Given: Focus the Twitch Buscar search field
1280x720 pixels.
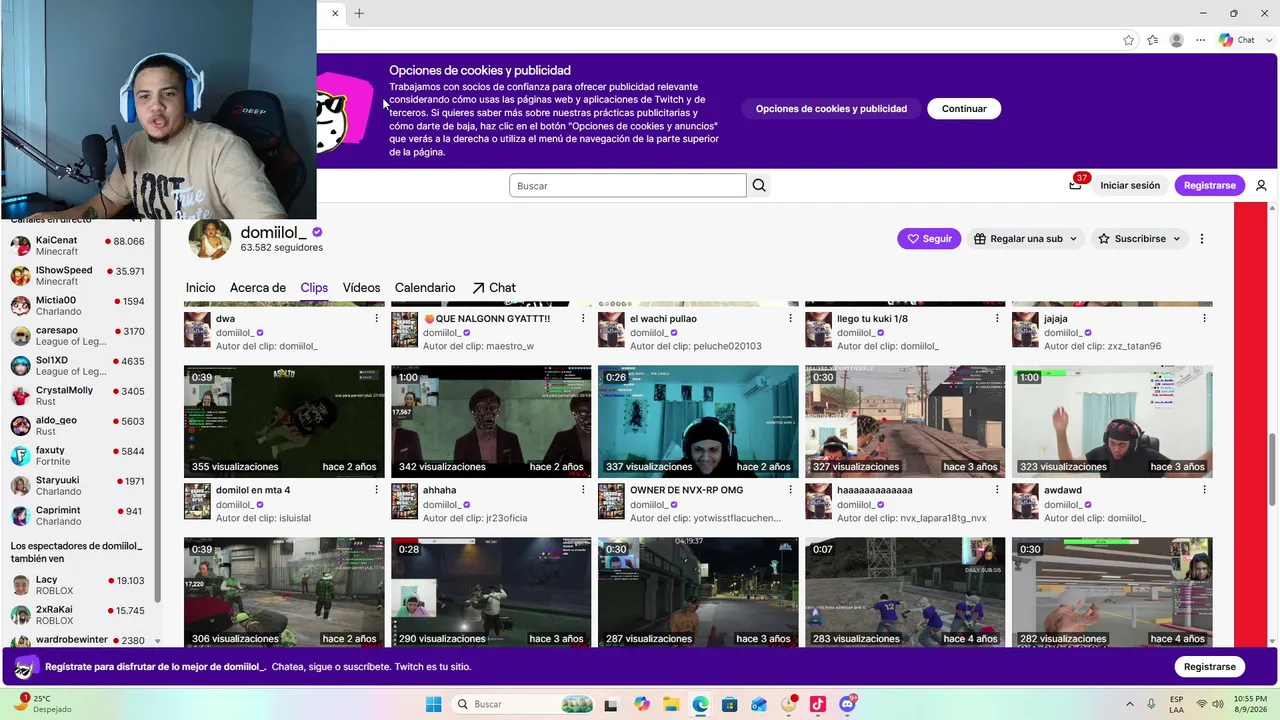Looking at the screenshot, I should [628, 185].
